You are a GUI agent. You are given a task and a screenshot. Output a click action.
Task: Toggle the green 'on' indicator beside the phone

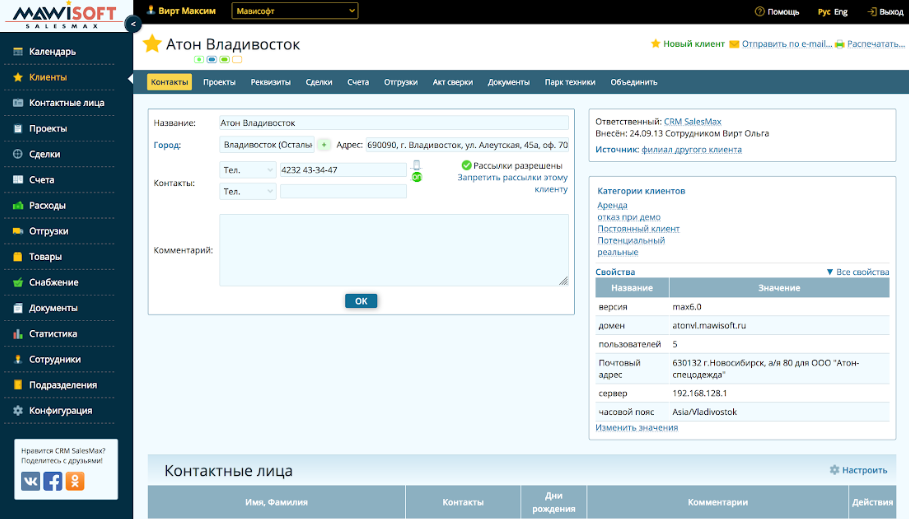click(x=416, y=177)
